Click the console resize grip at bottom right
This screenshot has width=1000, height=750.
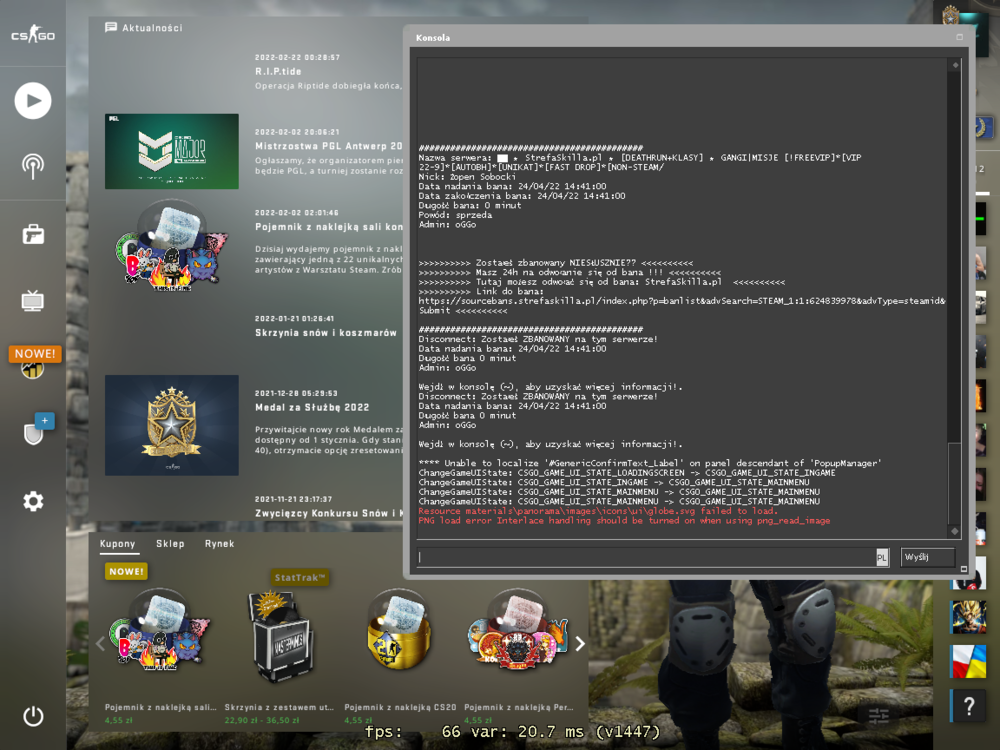[x=964, y=569]
